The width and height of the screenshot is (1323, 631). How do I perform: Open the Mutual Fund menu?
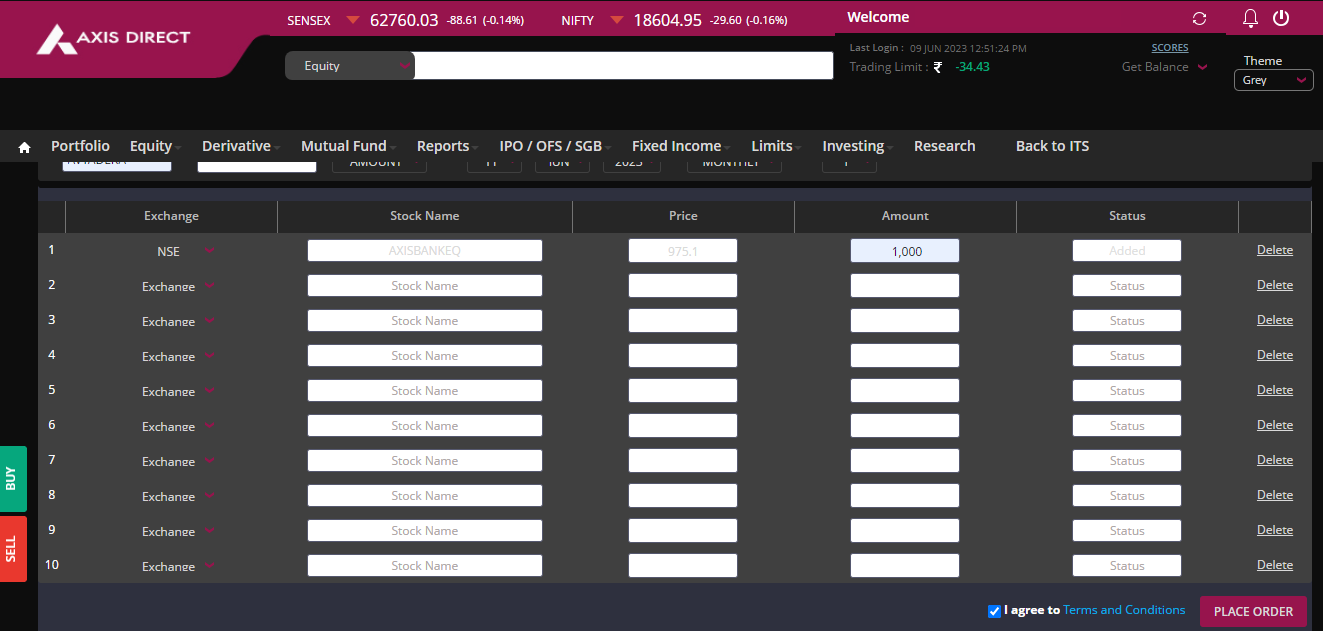tap(347, 146)
